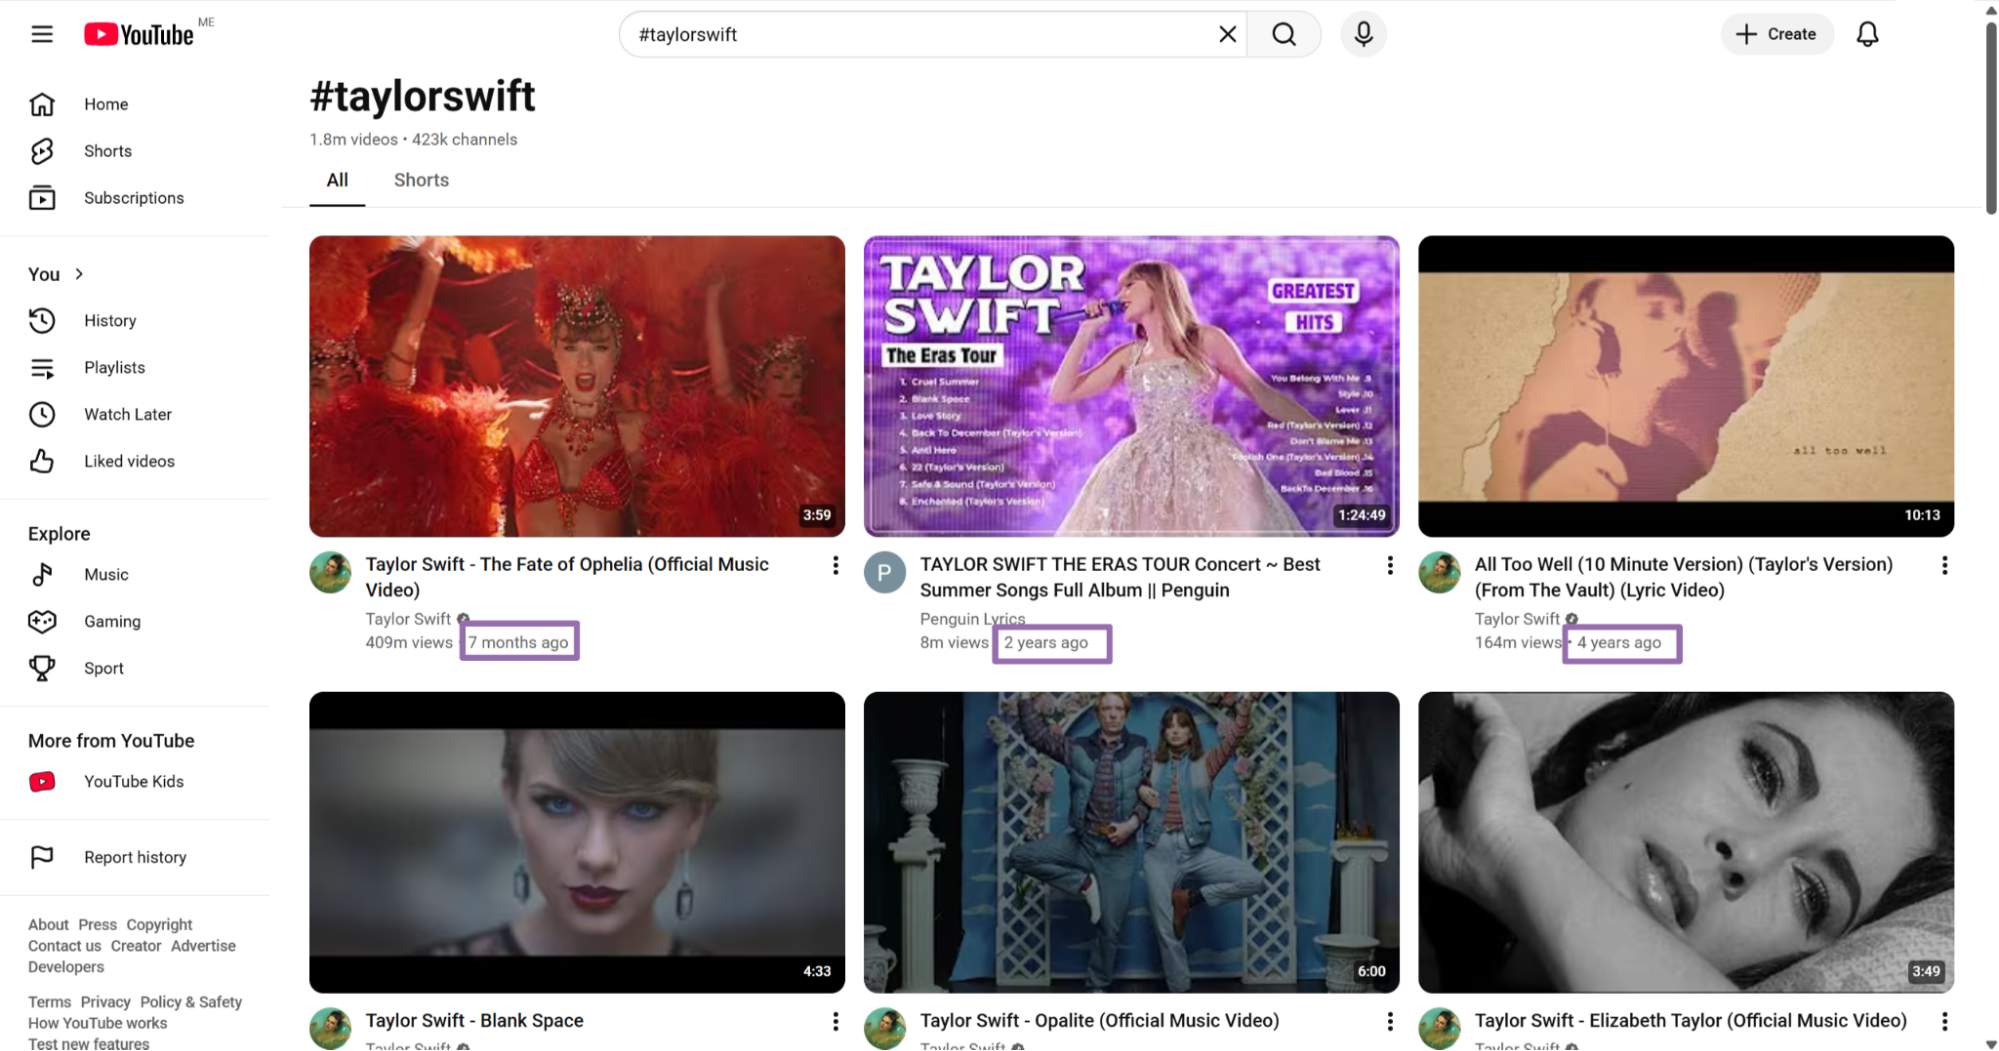Play the All Too Well thumbnail
The width and height of the screenshot is (1999, 1051).
pyautogui.click(x=1686, y=386)
